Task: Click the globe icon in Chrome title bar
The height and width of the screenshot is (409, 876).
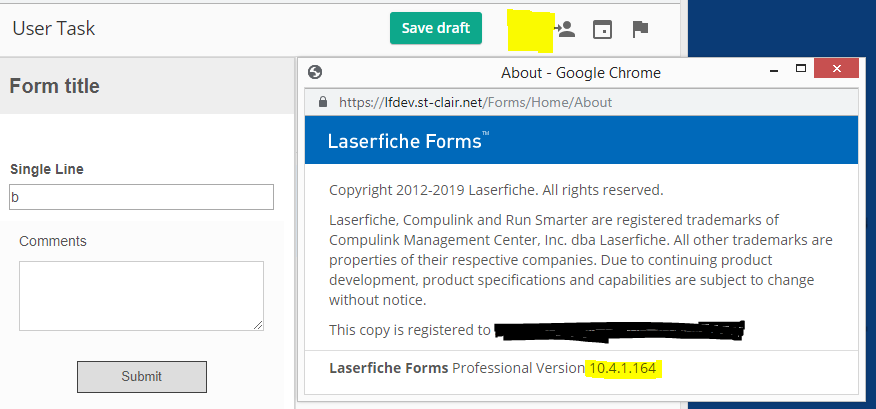Action: (x=316, y=72)
